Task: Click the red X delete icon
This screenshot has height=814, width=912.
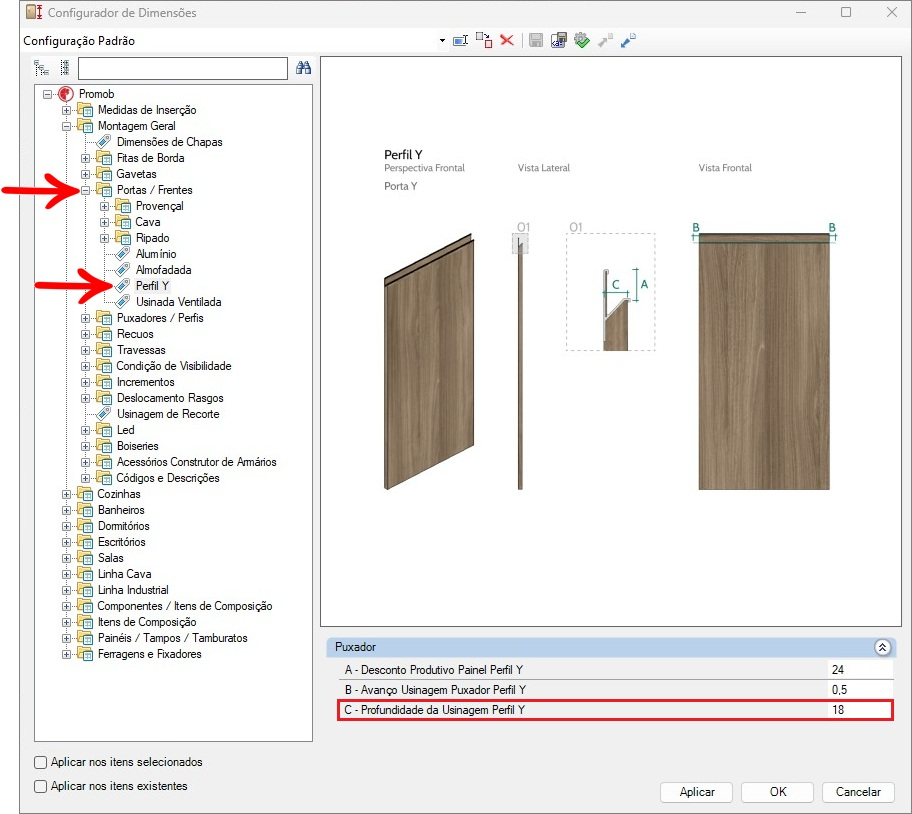Action: [x=507, y=41]
